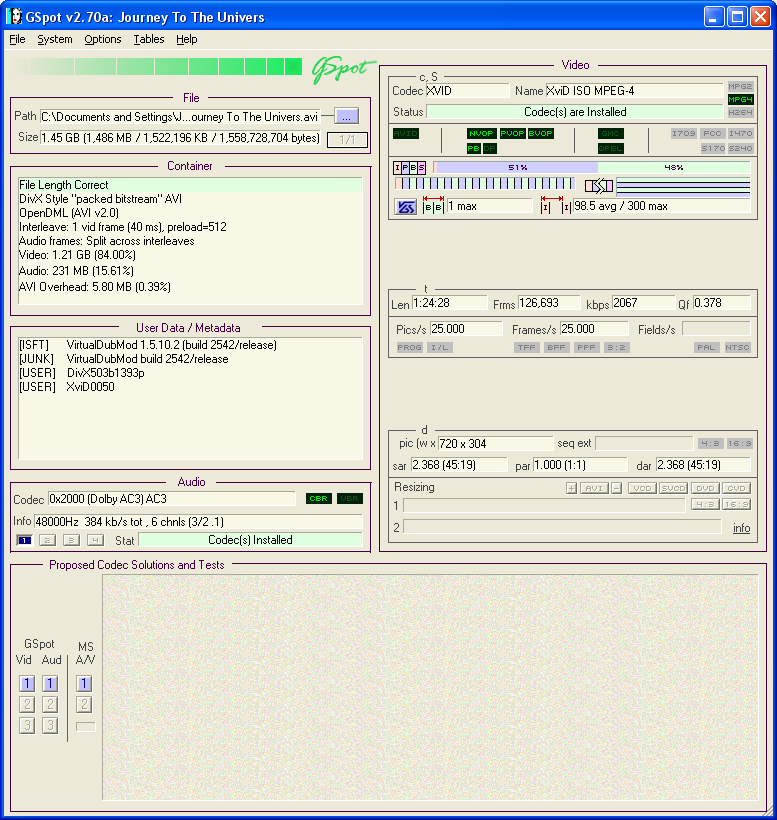
Task: Click the B-frame max spacing icon
Action: pos(433,206)
